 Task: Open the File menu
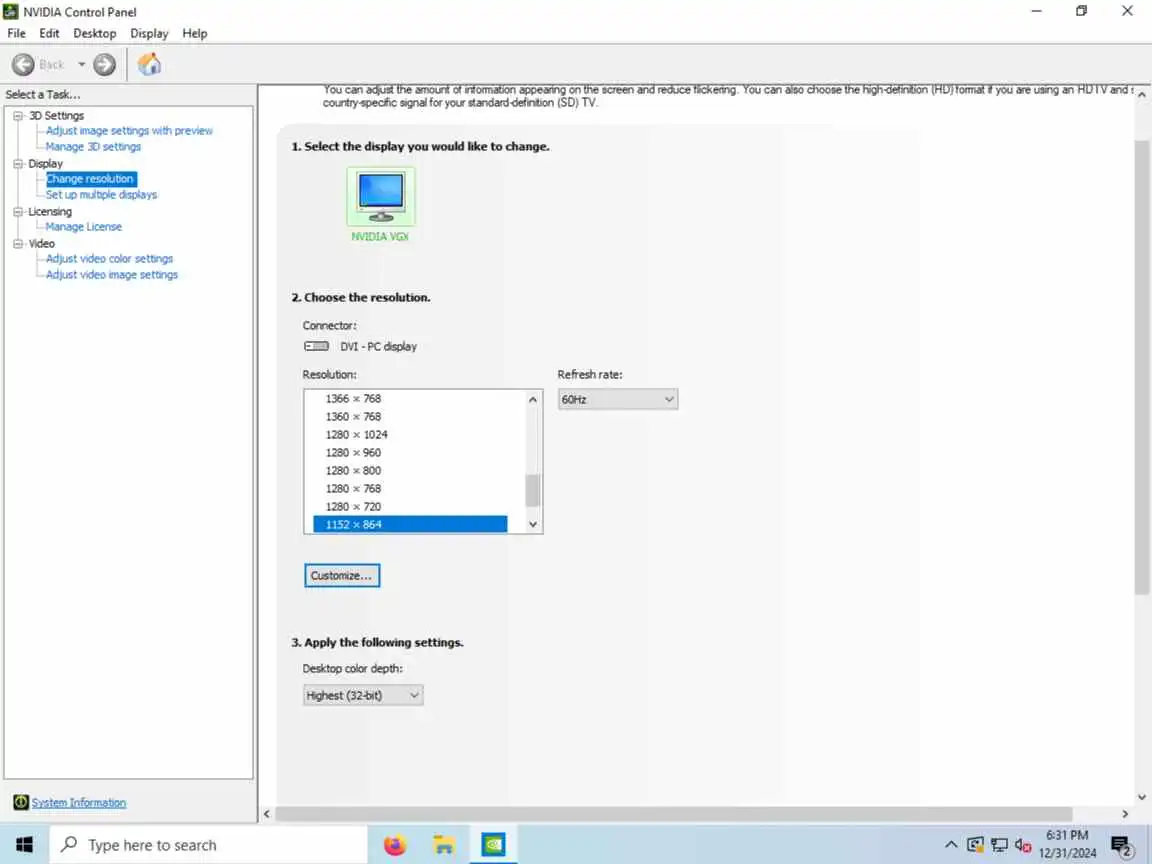(16, 33)
